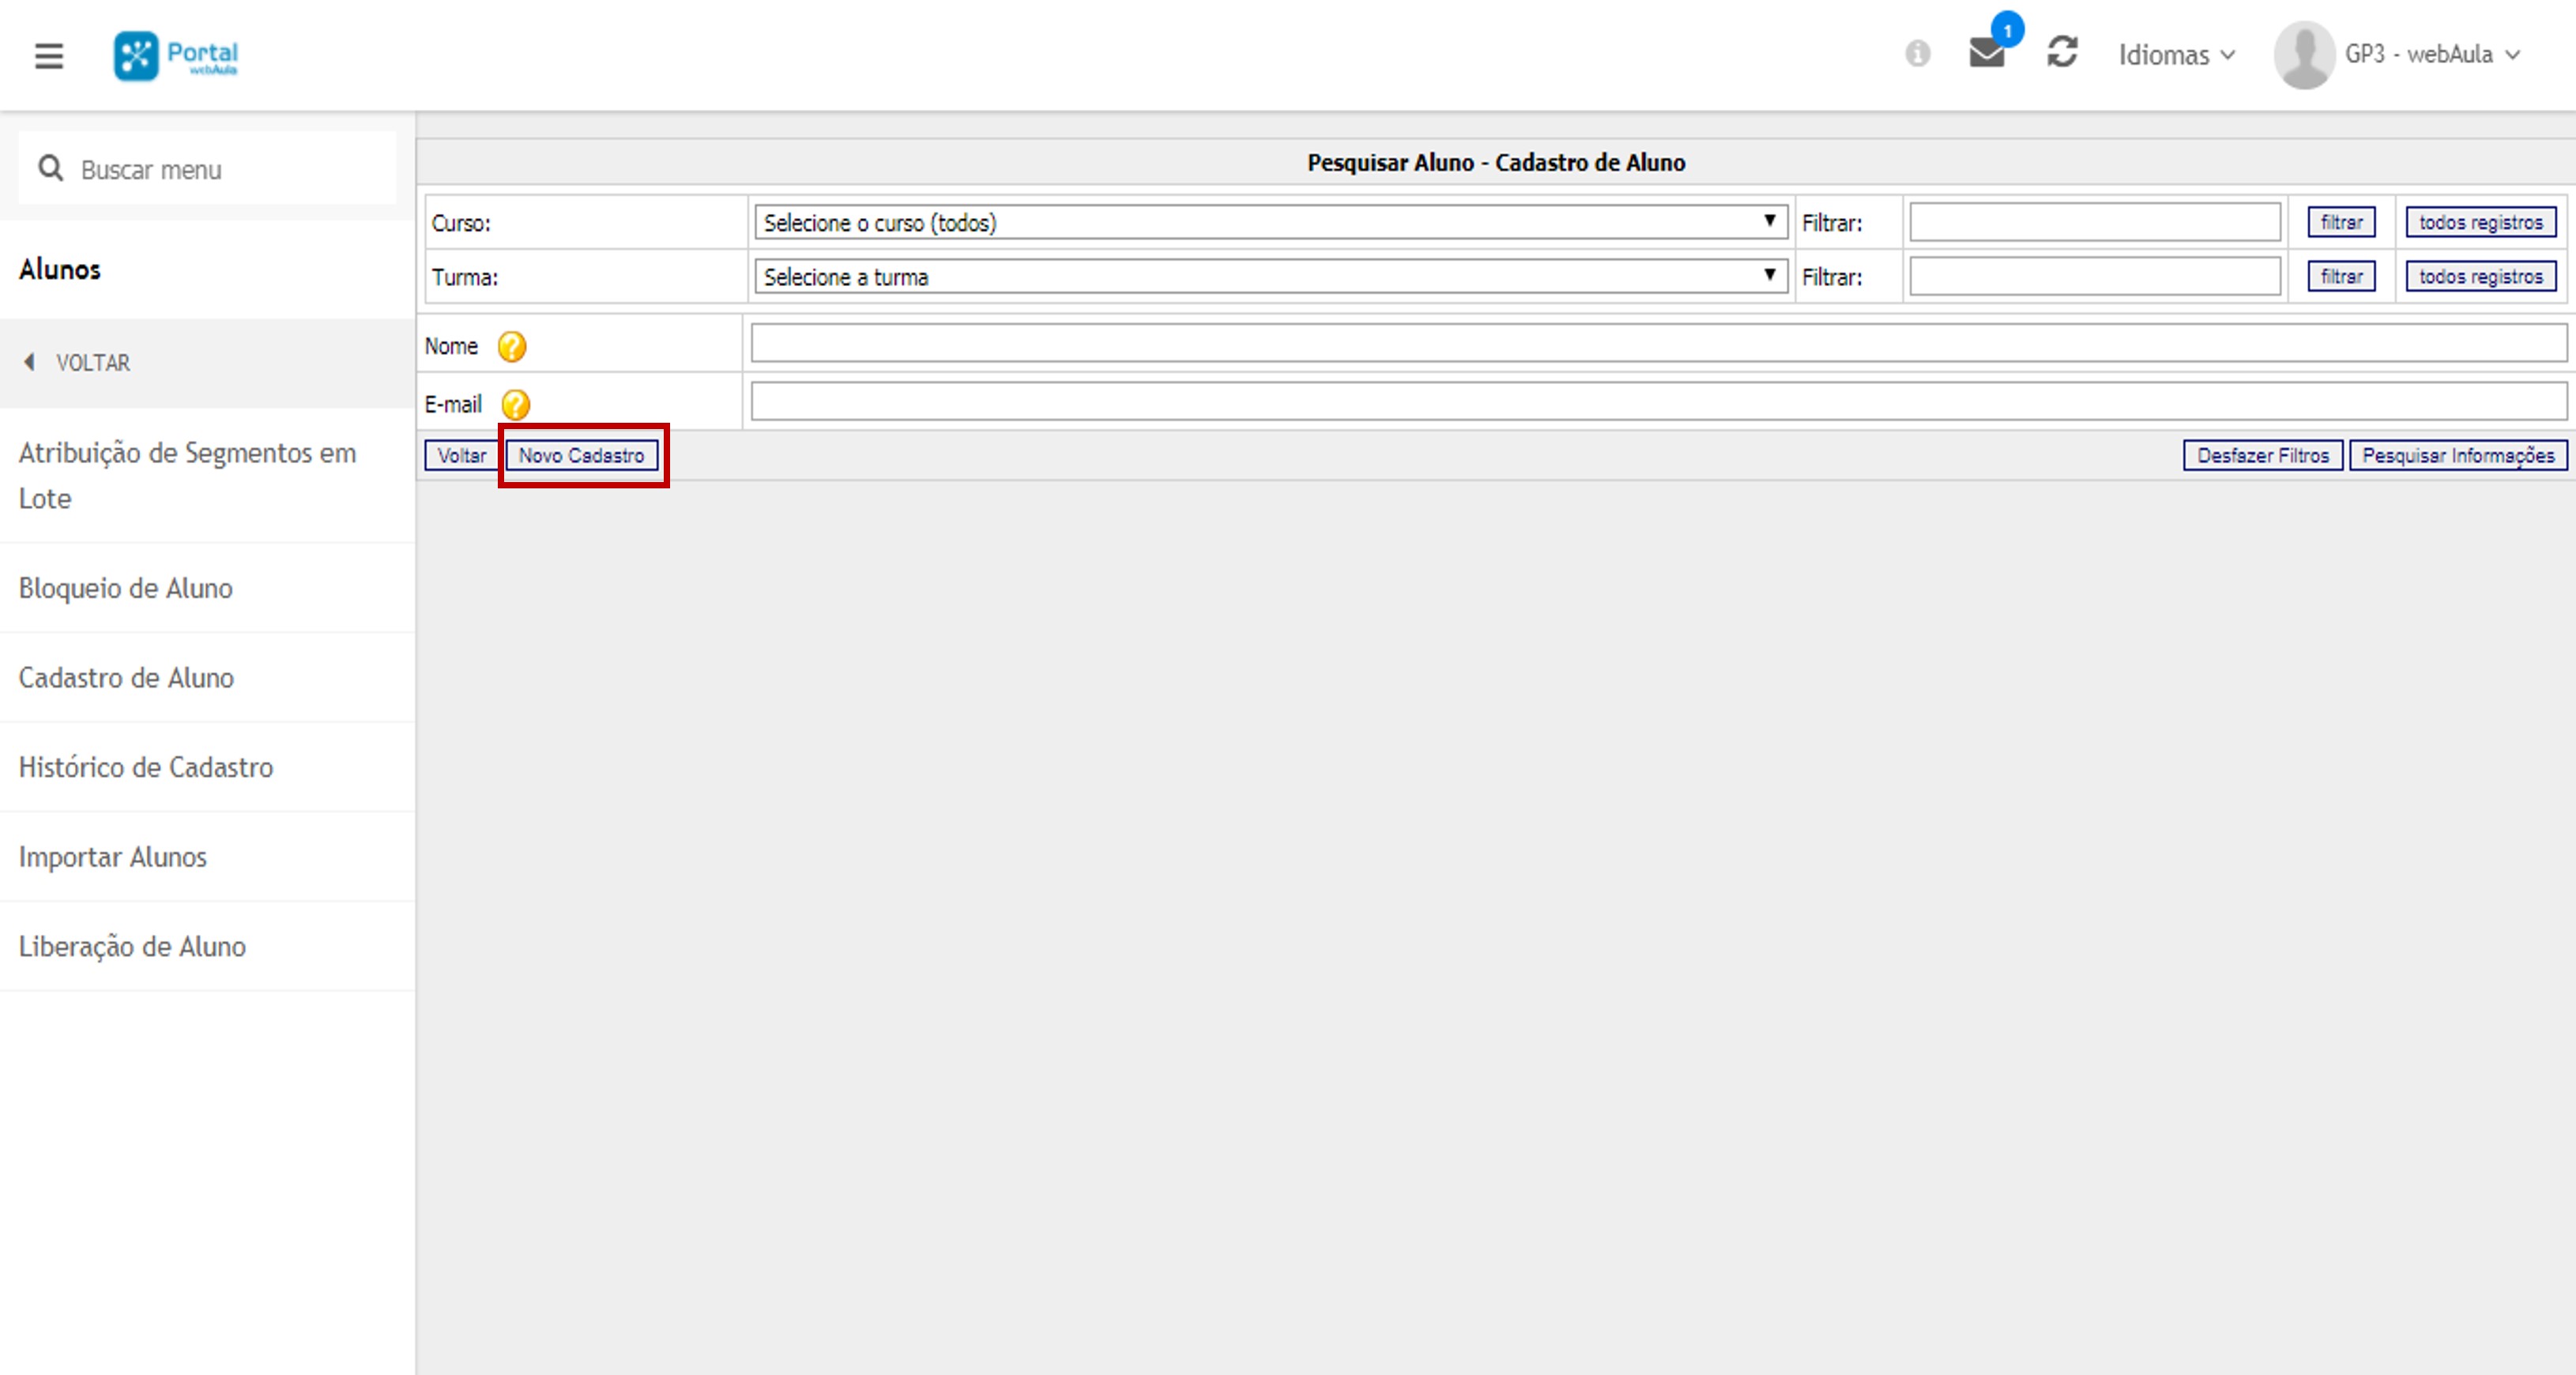Screen dimensions: 2576x1375
Task: Click the Nome help question icon
Action: click(x=512, y=346)
